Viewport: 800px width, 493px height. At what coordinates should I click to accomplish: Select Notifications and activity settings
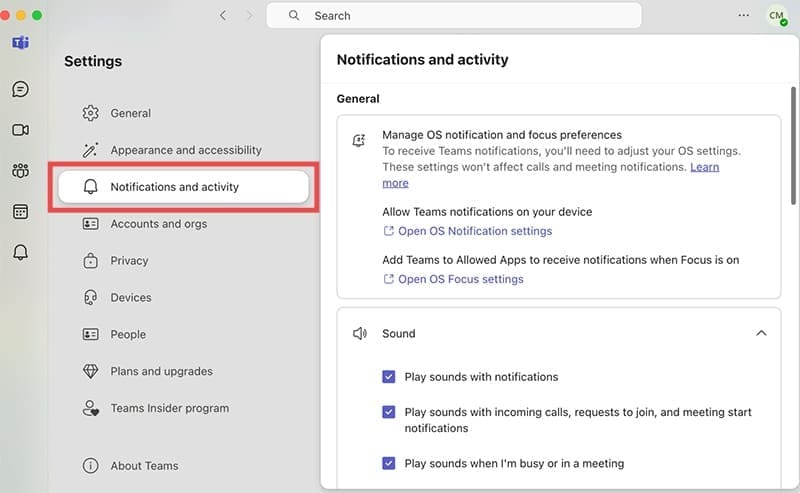tap(183, 187)
